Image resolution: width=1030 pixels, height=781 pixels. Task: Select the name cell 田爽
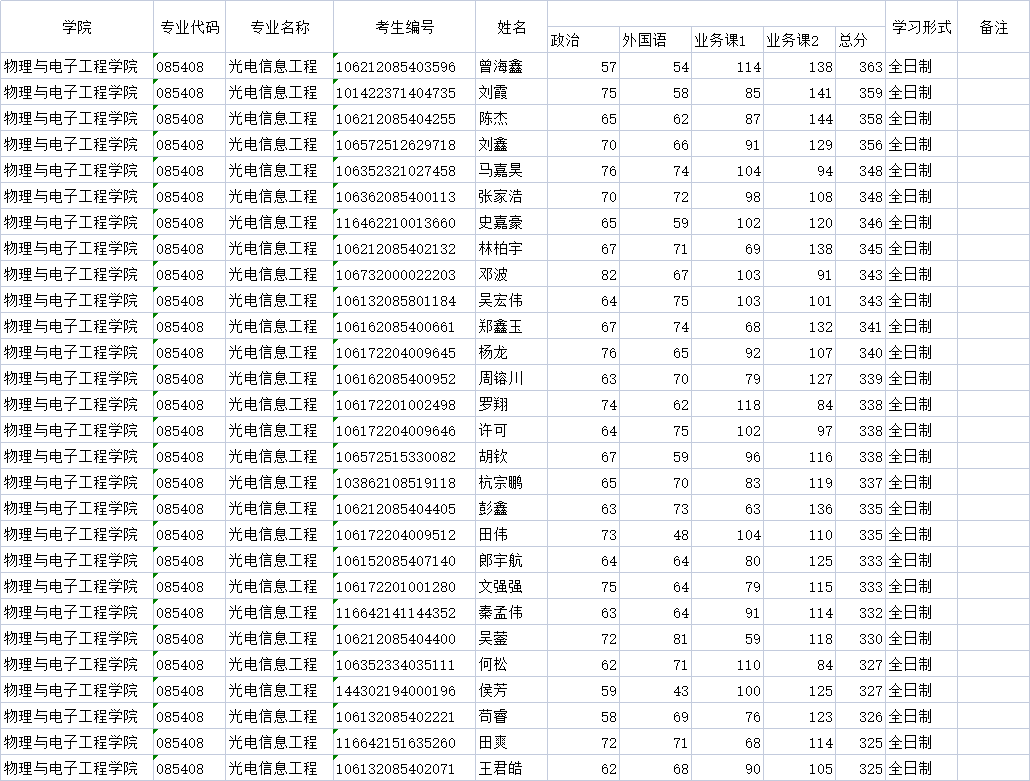[x=511, y=743]
